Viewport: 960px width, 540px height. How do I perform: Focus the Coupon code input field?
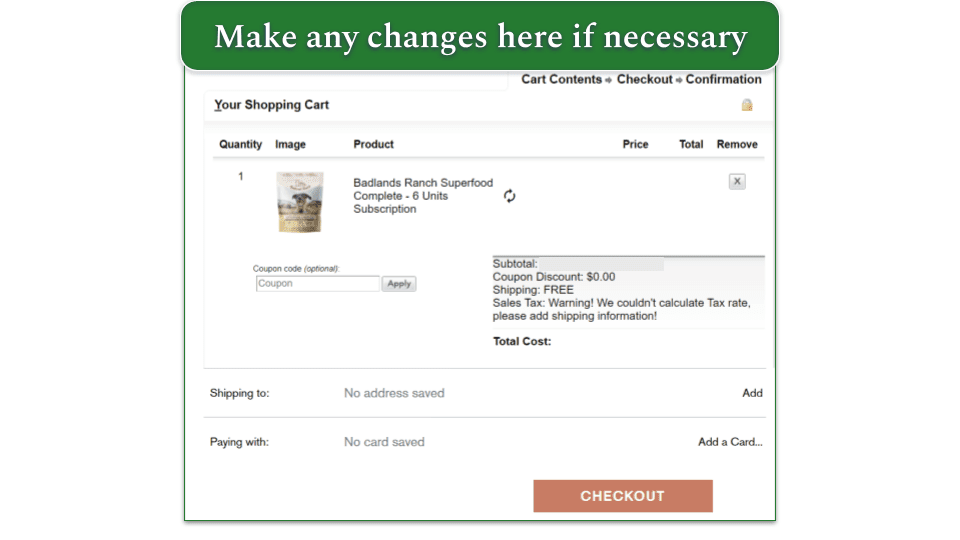317,284
